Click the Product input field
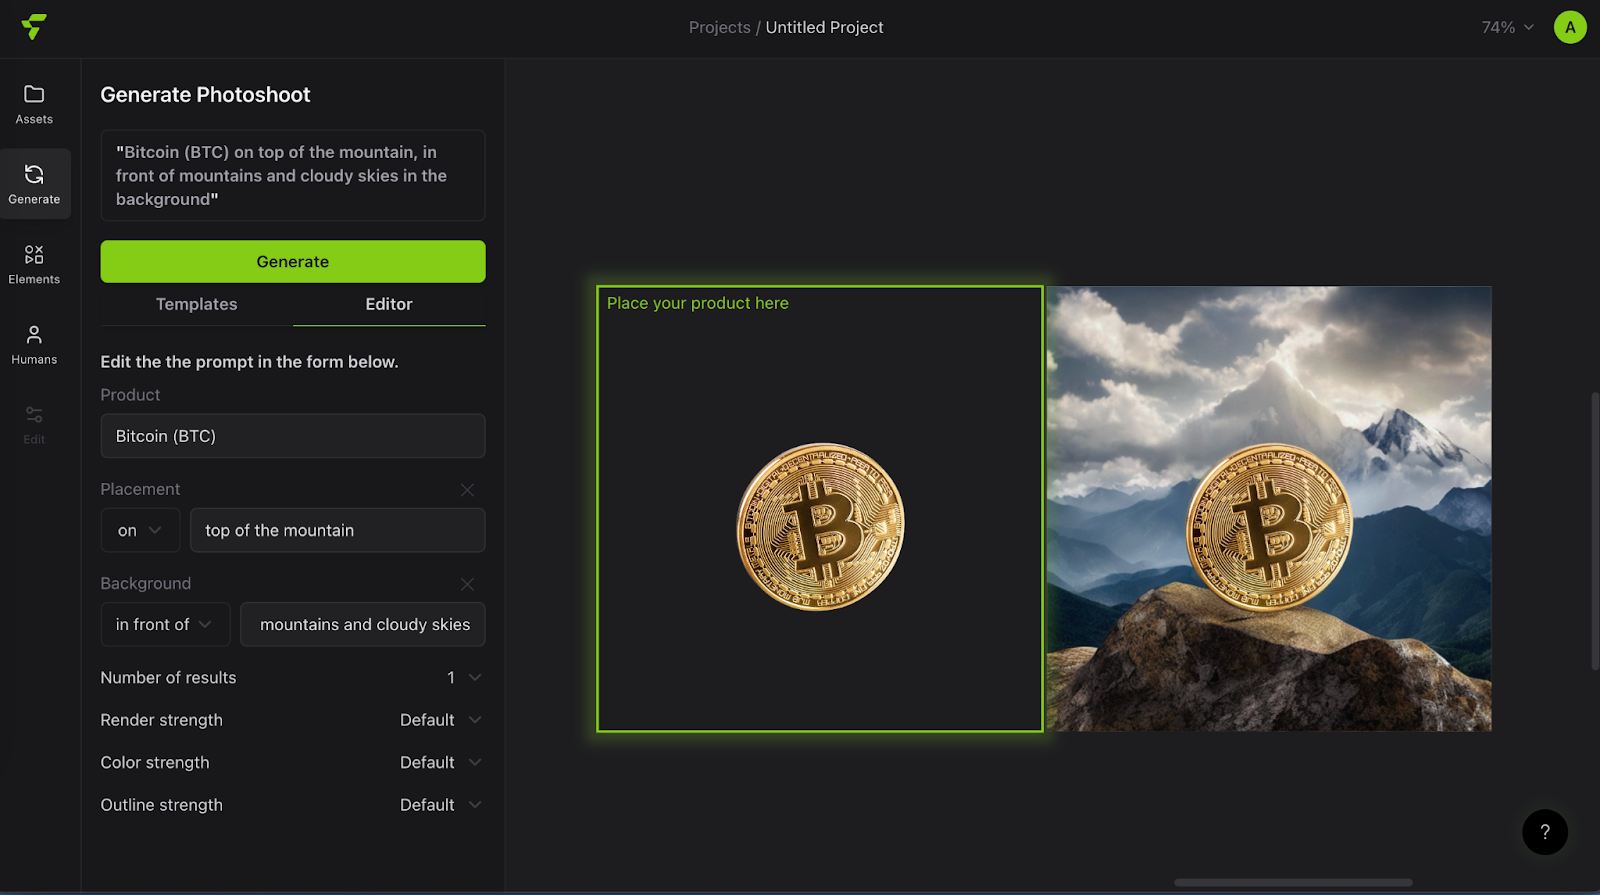This screenshot has width=1600, height=895. tap(293, 436)
